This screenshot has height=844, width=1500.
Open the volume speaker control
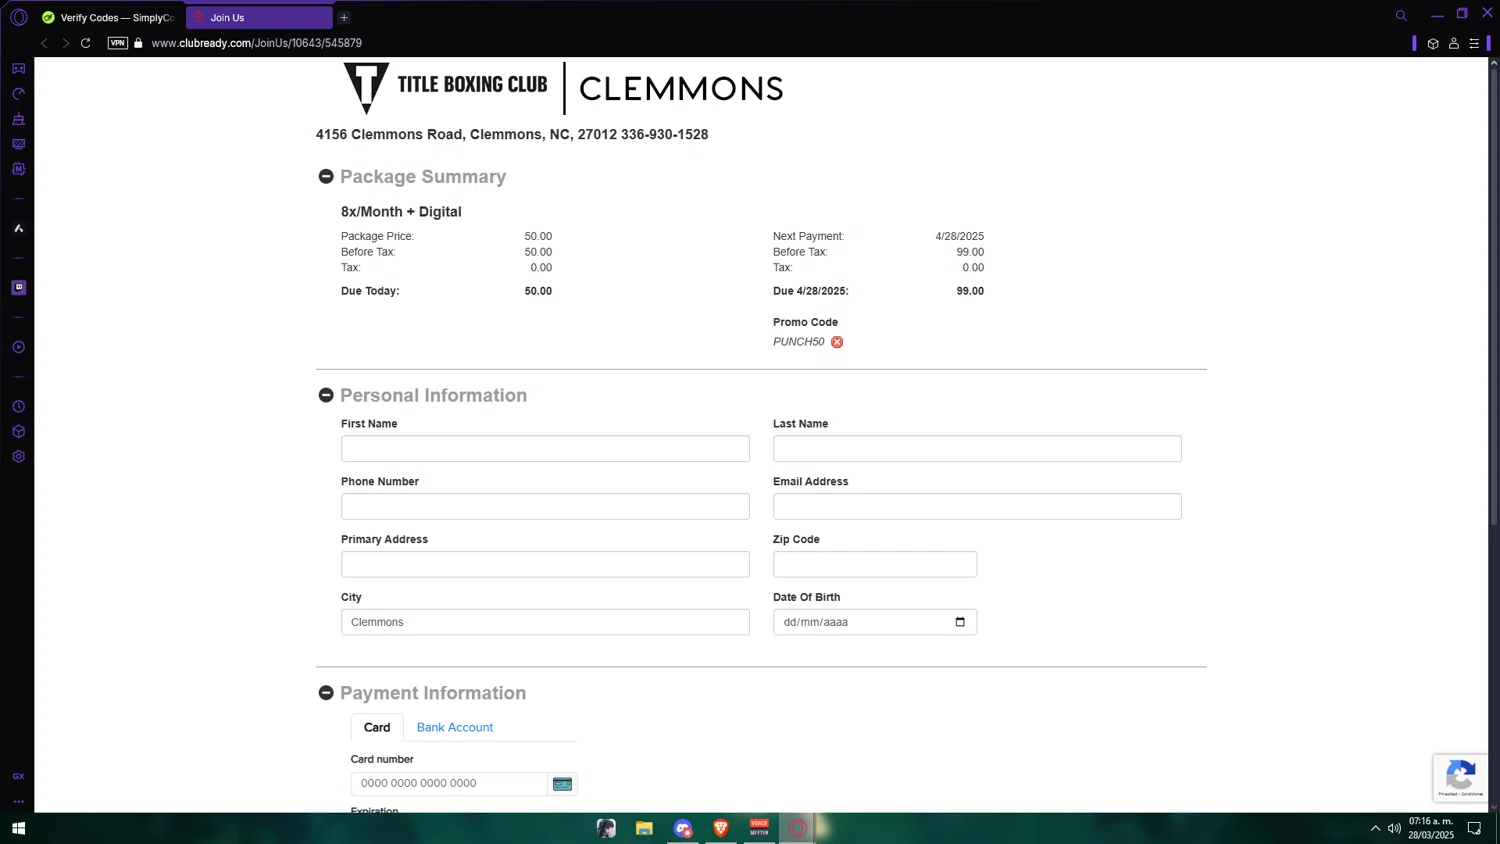(1394, 828)
